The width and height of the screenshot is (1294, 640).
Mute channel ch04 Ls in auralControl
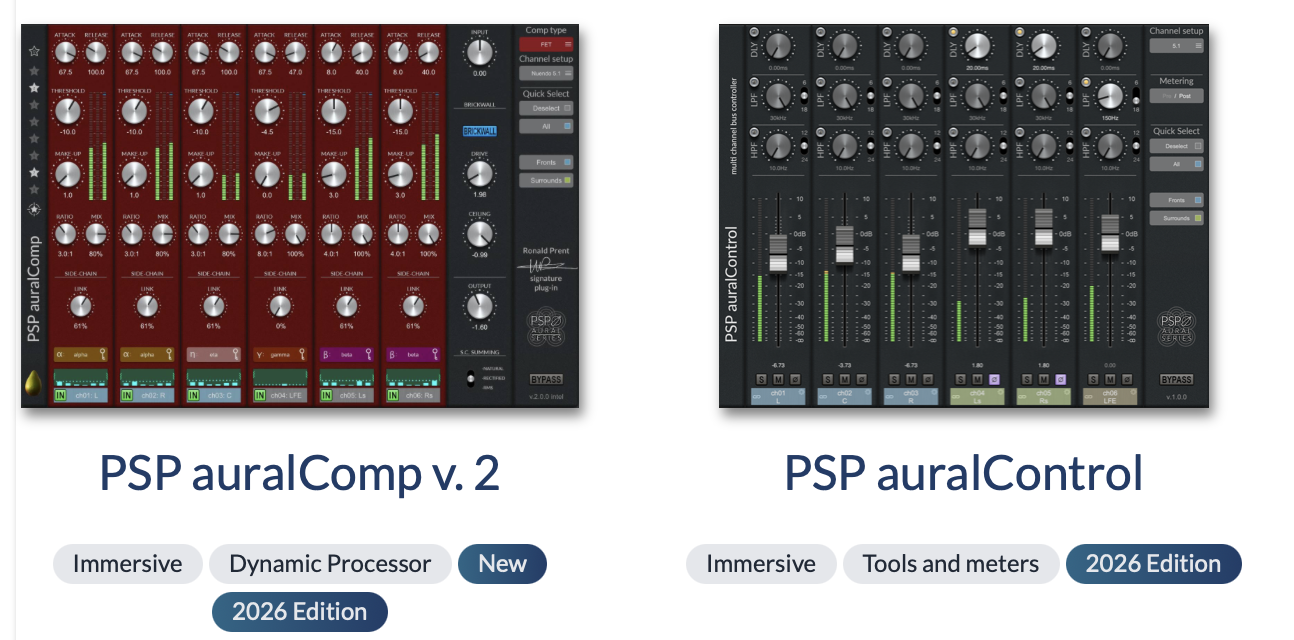pos(977,379)
